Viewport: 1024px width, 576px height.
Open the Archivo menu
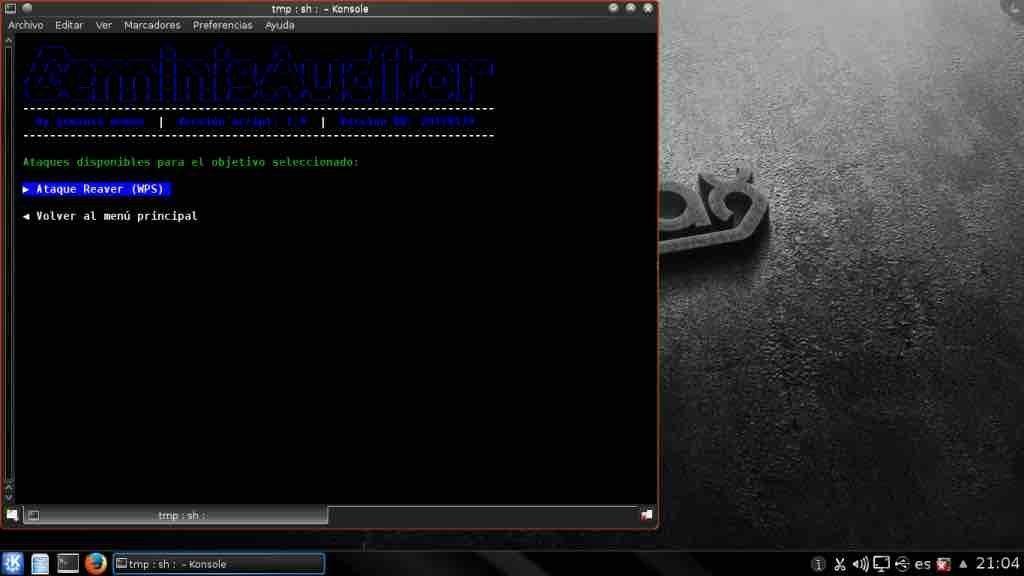pos(26,25)
